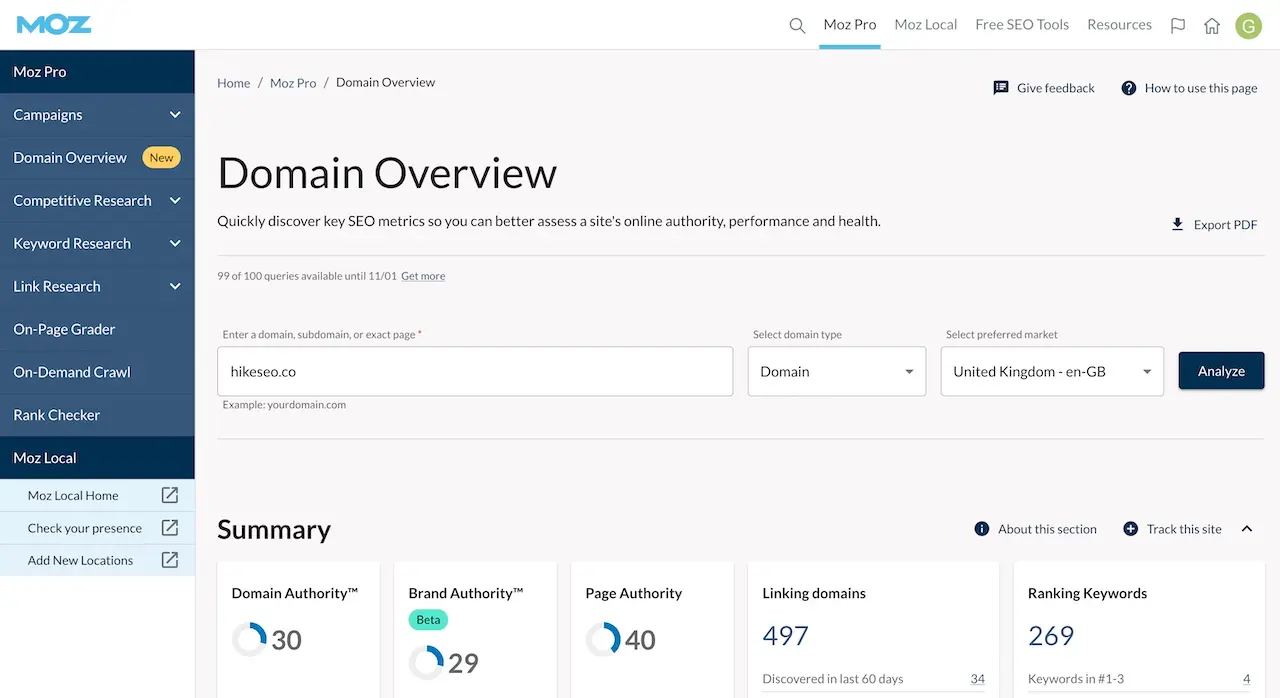
Task: Select the Moz Pro top tab
Action: pyautogui.click(x=850, y=25)
